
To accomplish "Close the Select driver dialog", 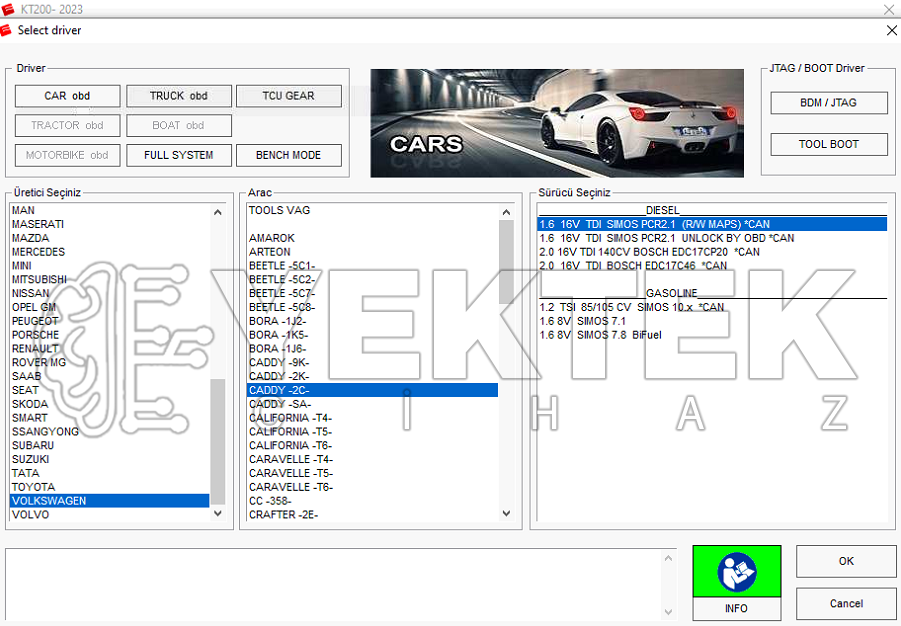I will 891,30.
